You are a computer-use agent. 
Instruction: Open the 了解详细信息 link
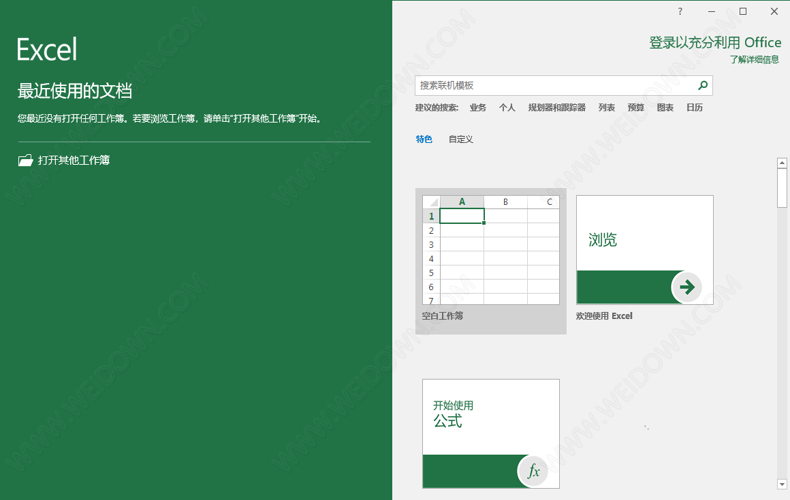point(755,59)
